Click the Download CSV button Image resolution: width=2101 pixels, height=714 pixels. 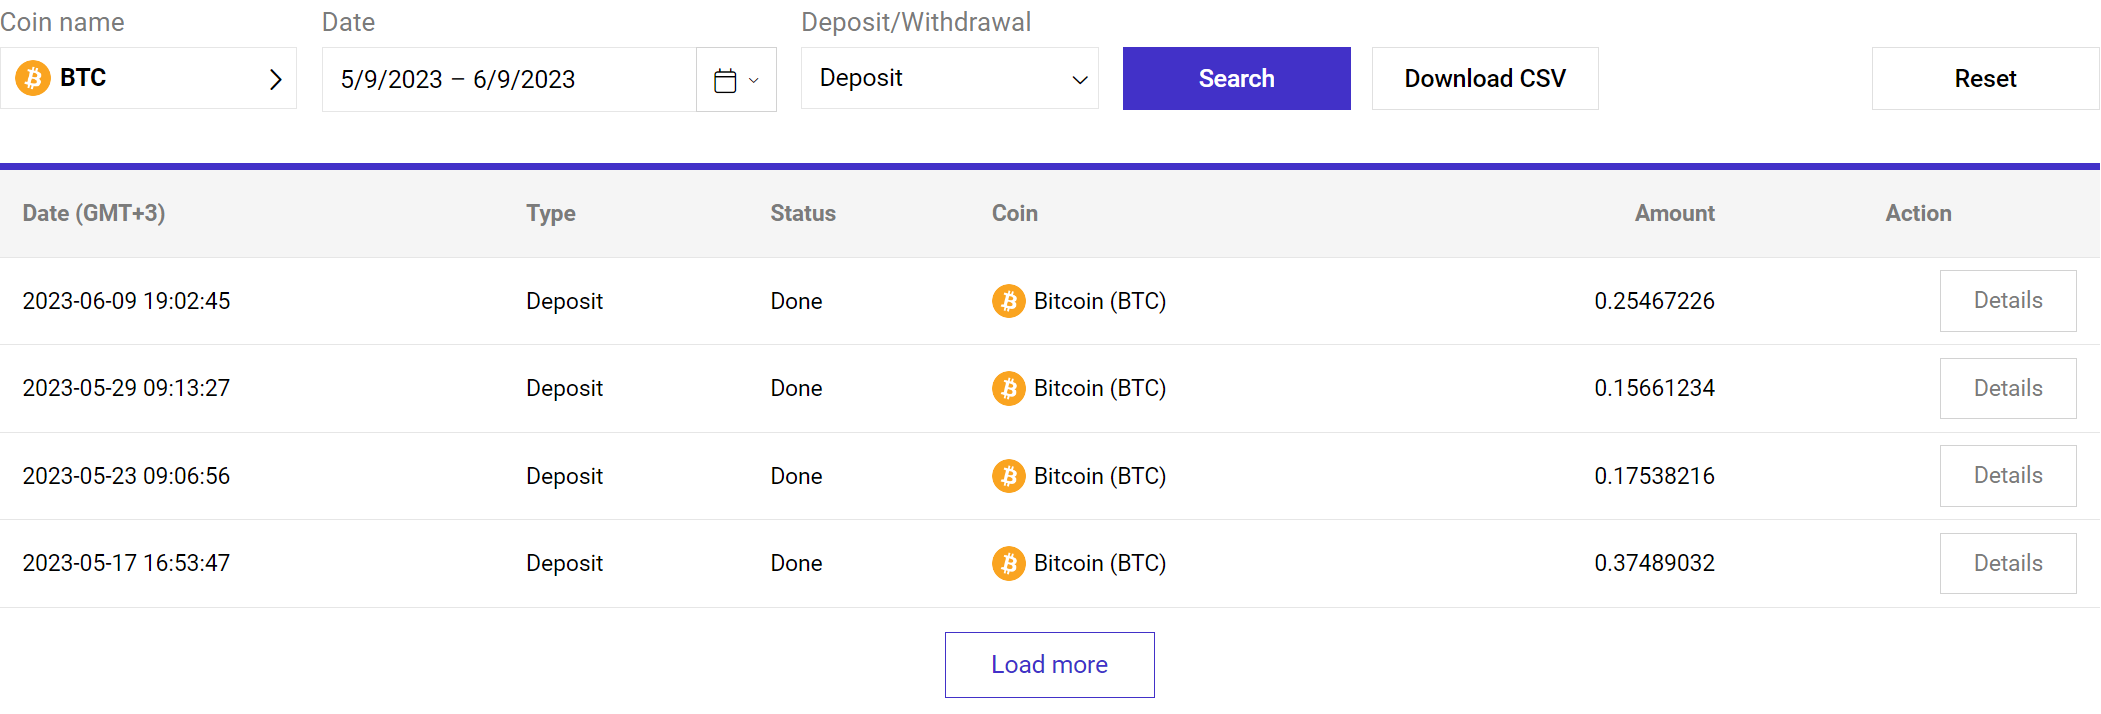click(x=1485, y=78)
